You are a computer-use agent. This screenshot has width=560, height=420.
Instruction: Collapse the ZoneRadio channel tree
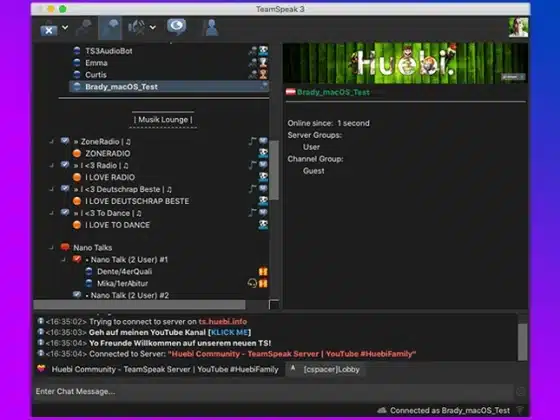52,142
